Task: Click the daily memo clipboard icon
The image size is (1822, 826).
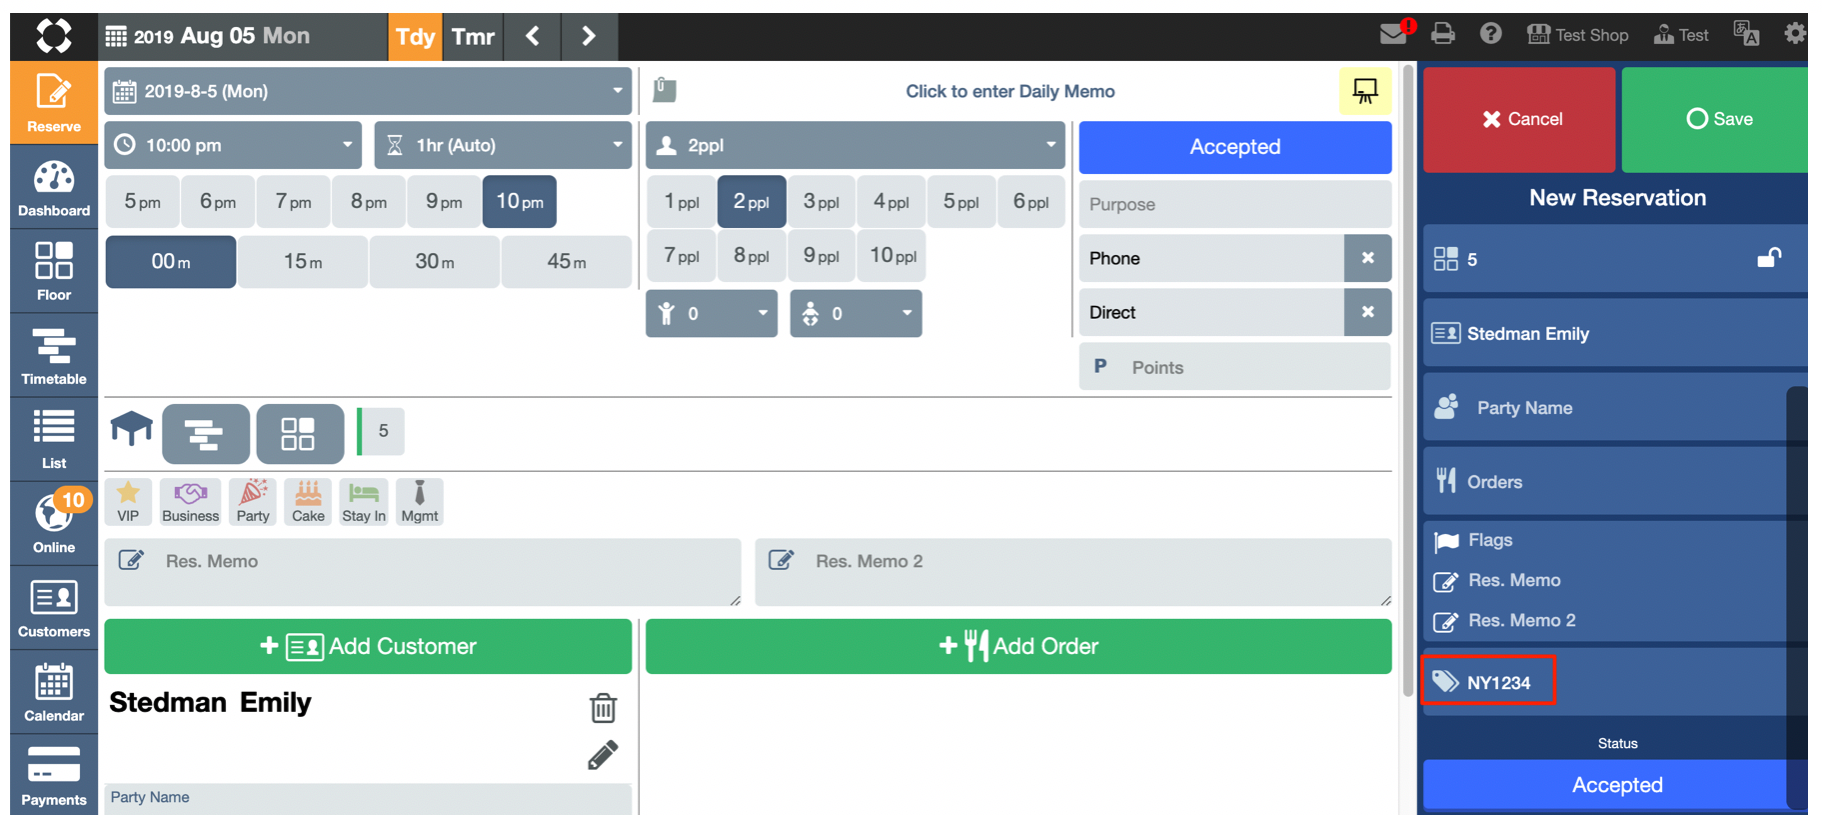Action: pos(665,90)
